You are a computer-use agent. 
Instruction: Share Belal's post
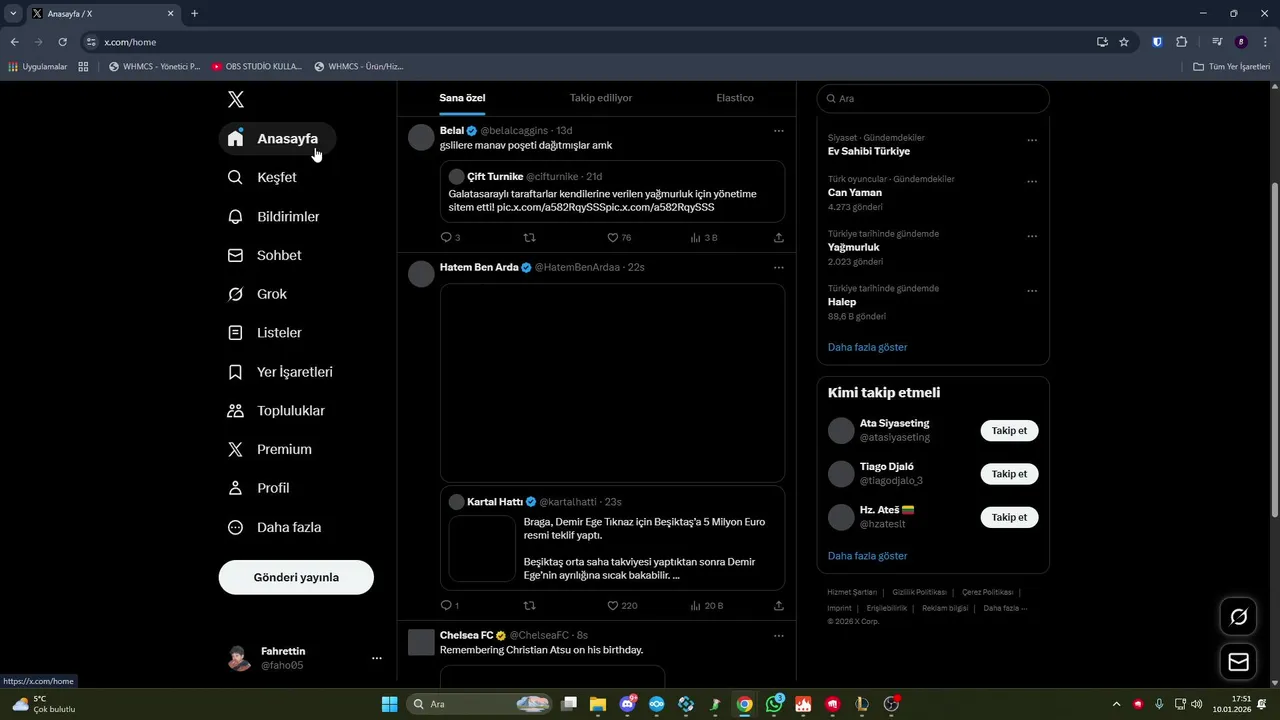coord(779,237)
